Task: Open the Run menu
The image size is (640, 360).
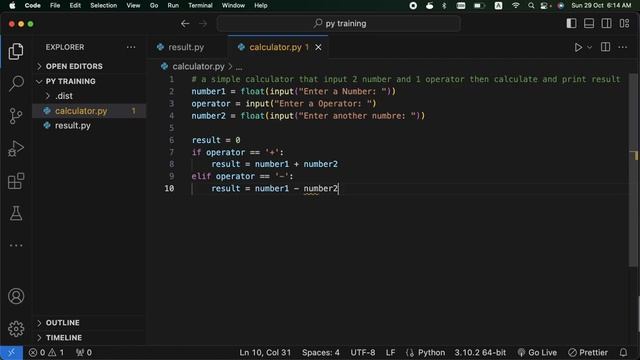Action: pyautogui.click(x=173, y=5)
